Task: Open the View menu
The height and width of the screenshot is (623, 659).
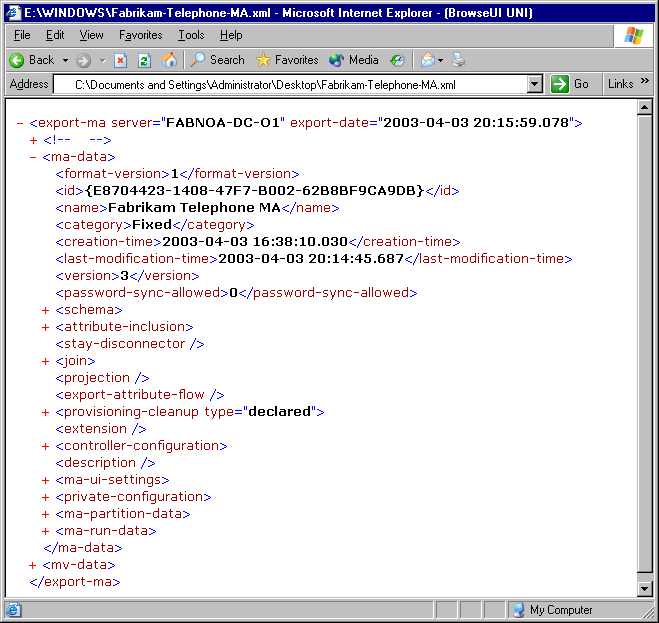Action: pyautogui.click(x=91, y=35)
